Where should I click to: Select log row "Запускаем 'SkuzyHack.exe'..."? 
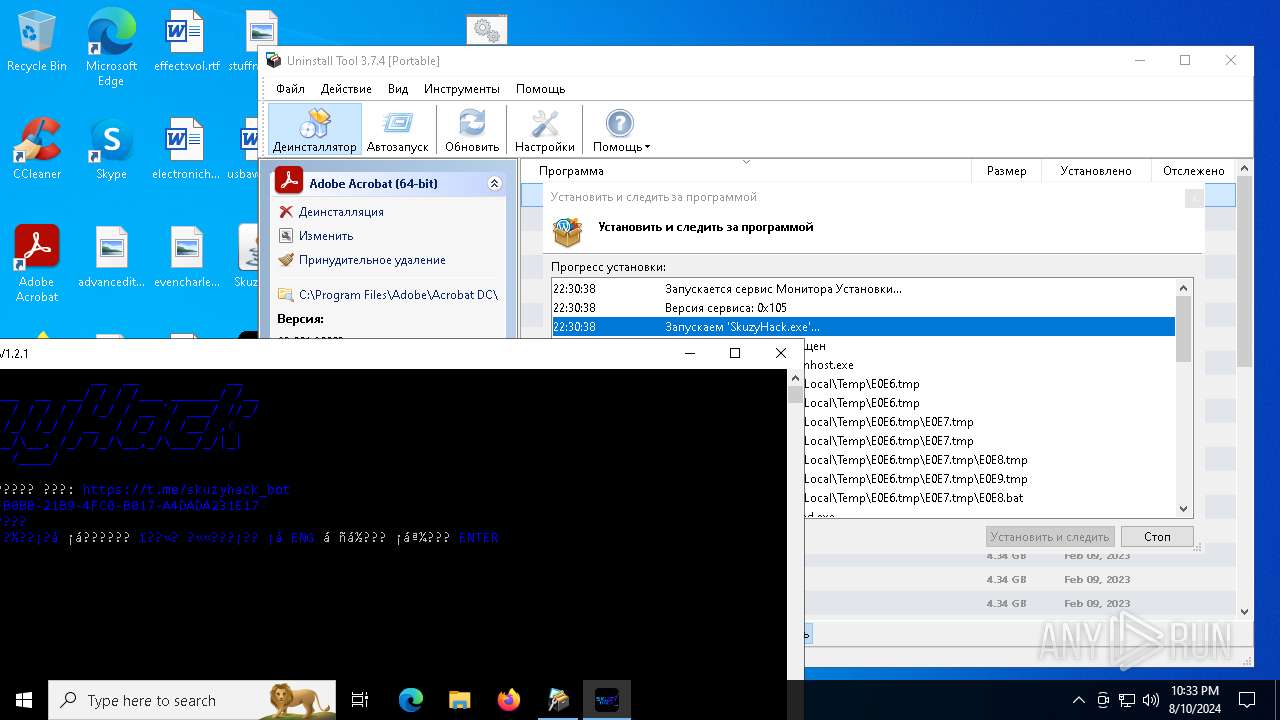(x=863, y=327)
